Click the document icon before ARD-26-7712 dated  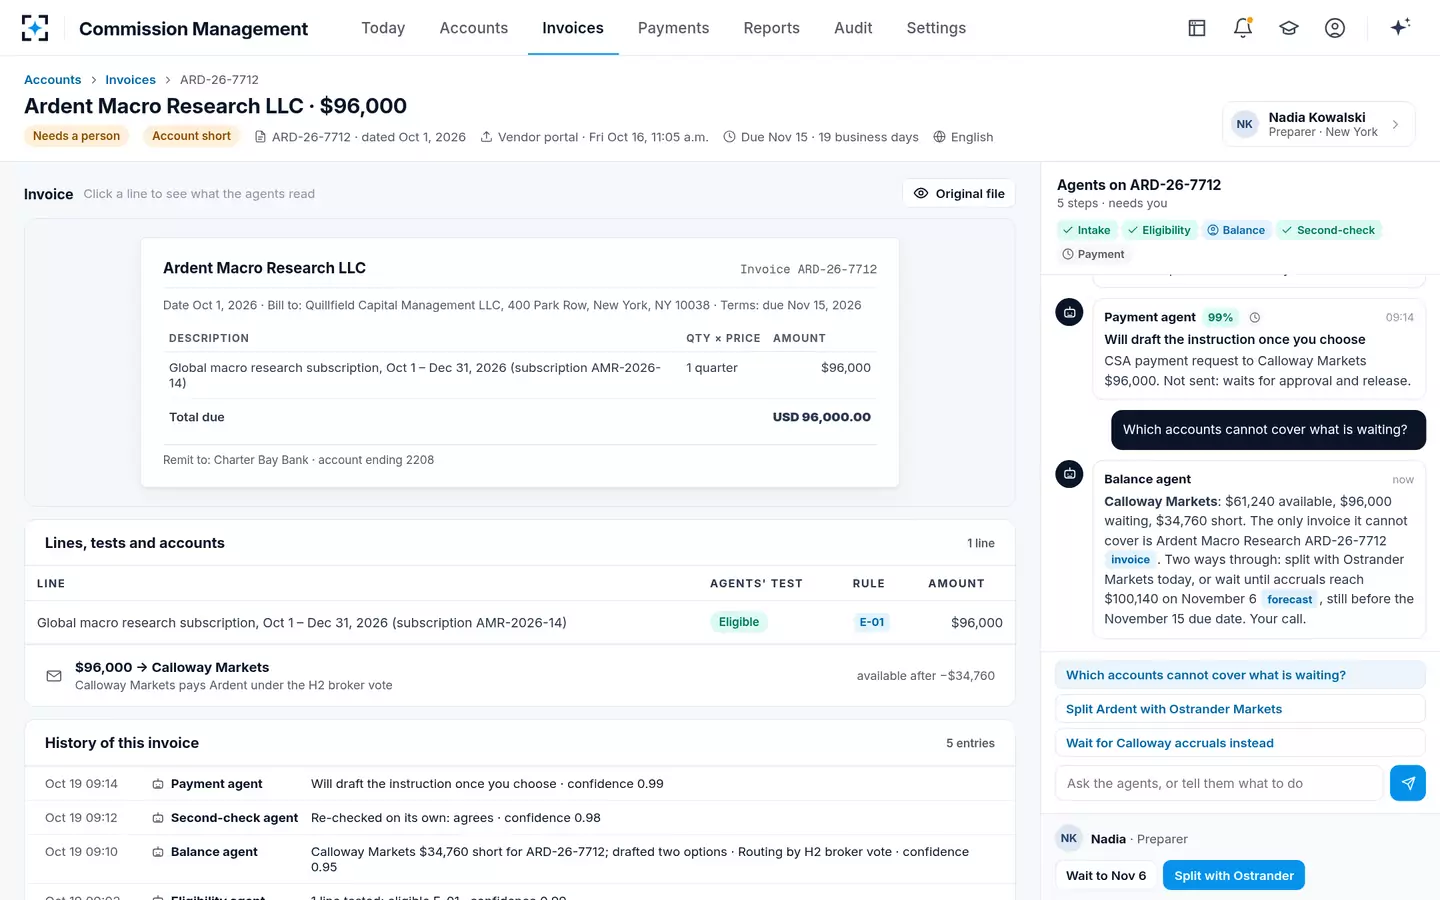coord(260,137)
